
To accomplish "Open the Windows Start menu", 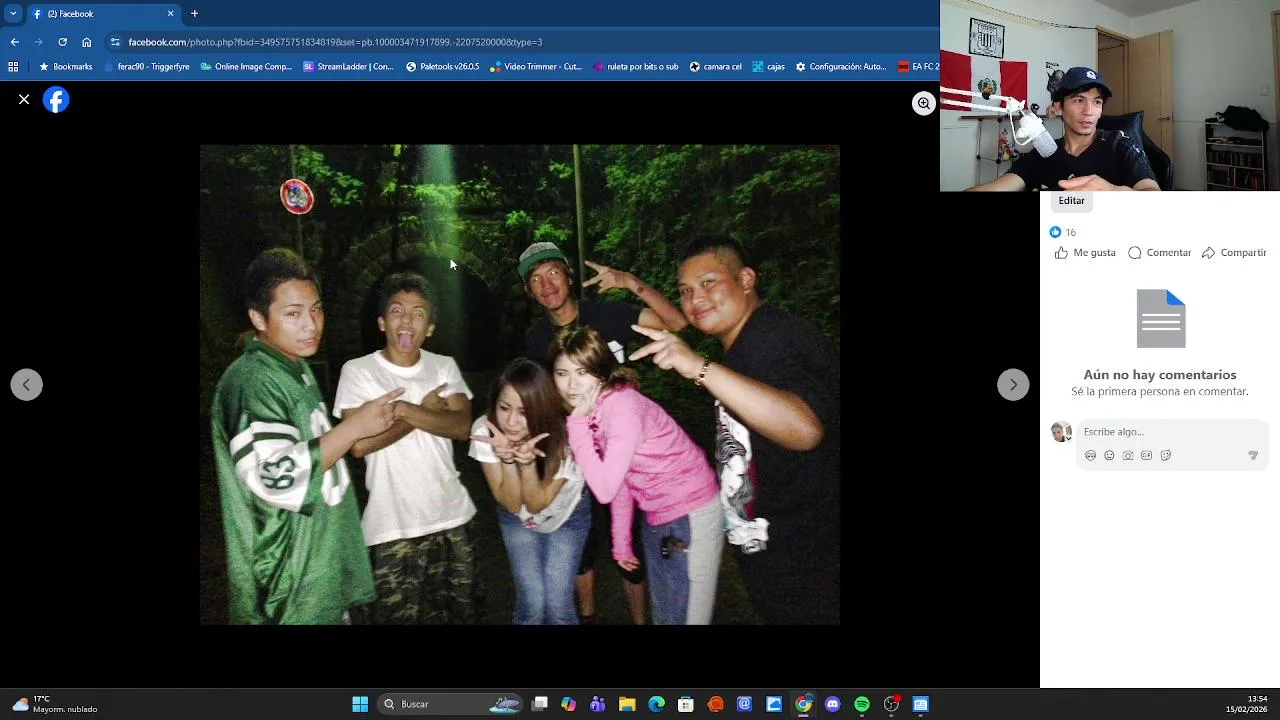I will tap(360, 704).
